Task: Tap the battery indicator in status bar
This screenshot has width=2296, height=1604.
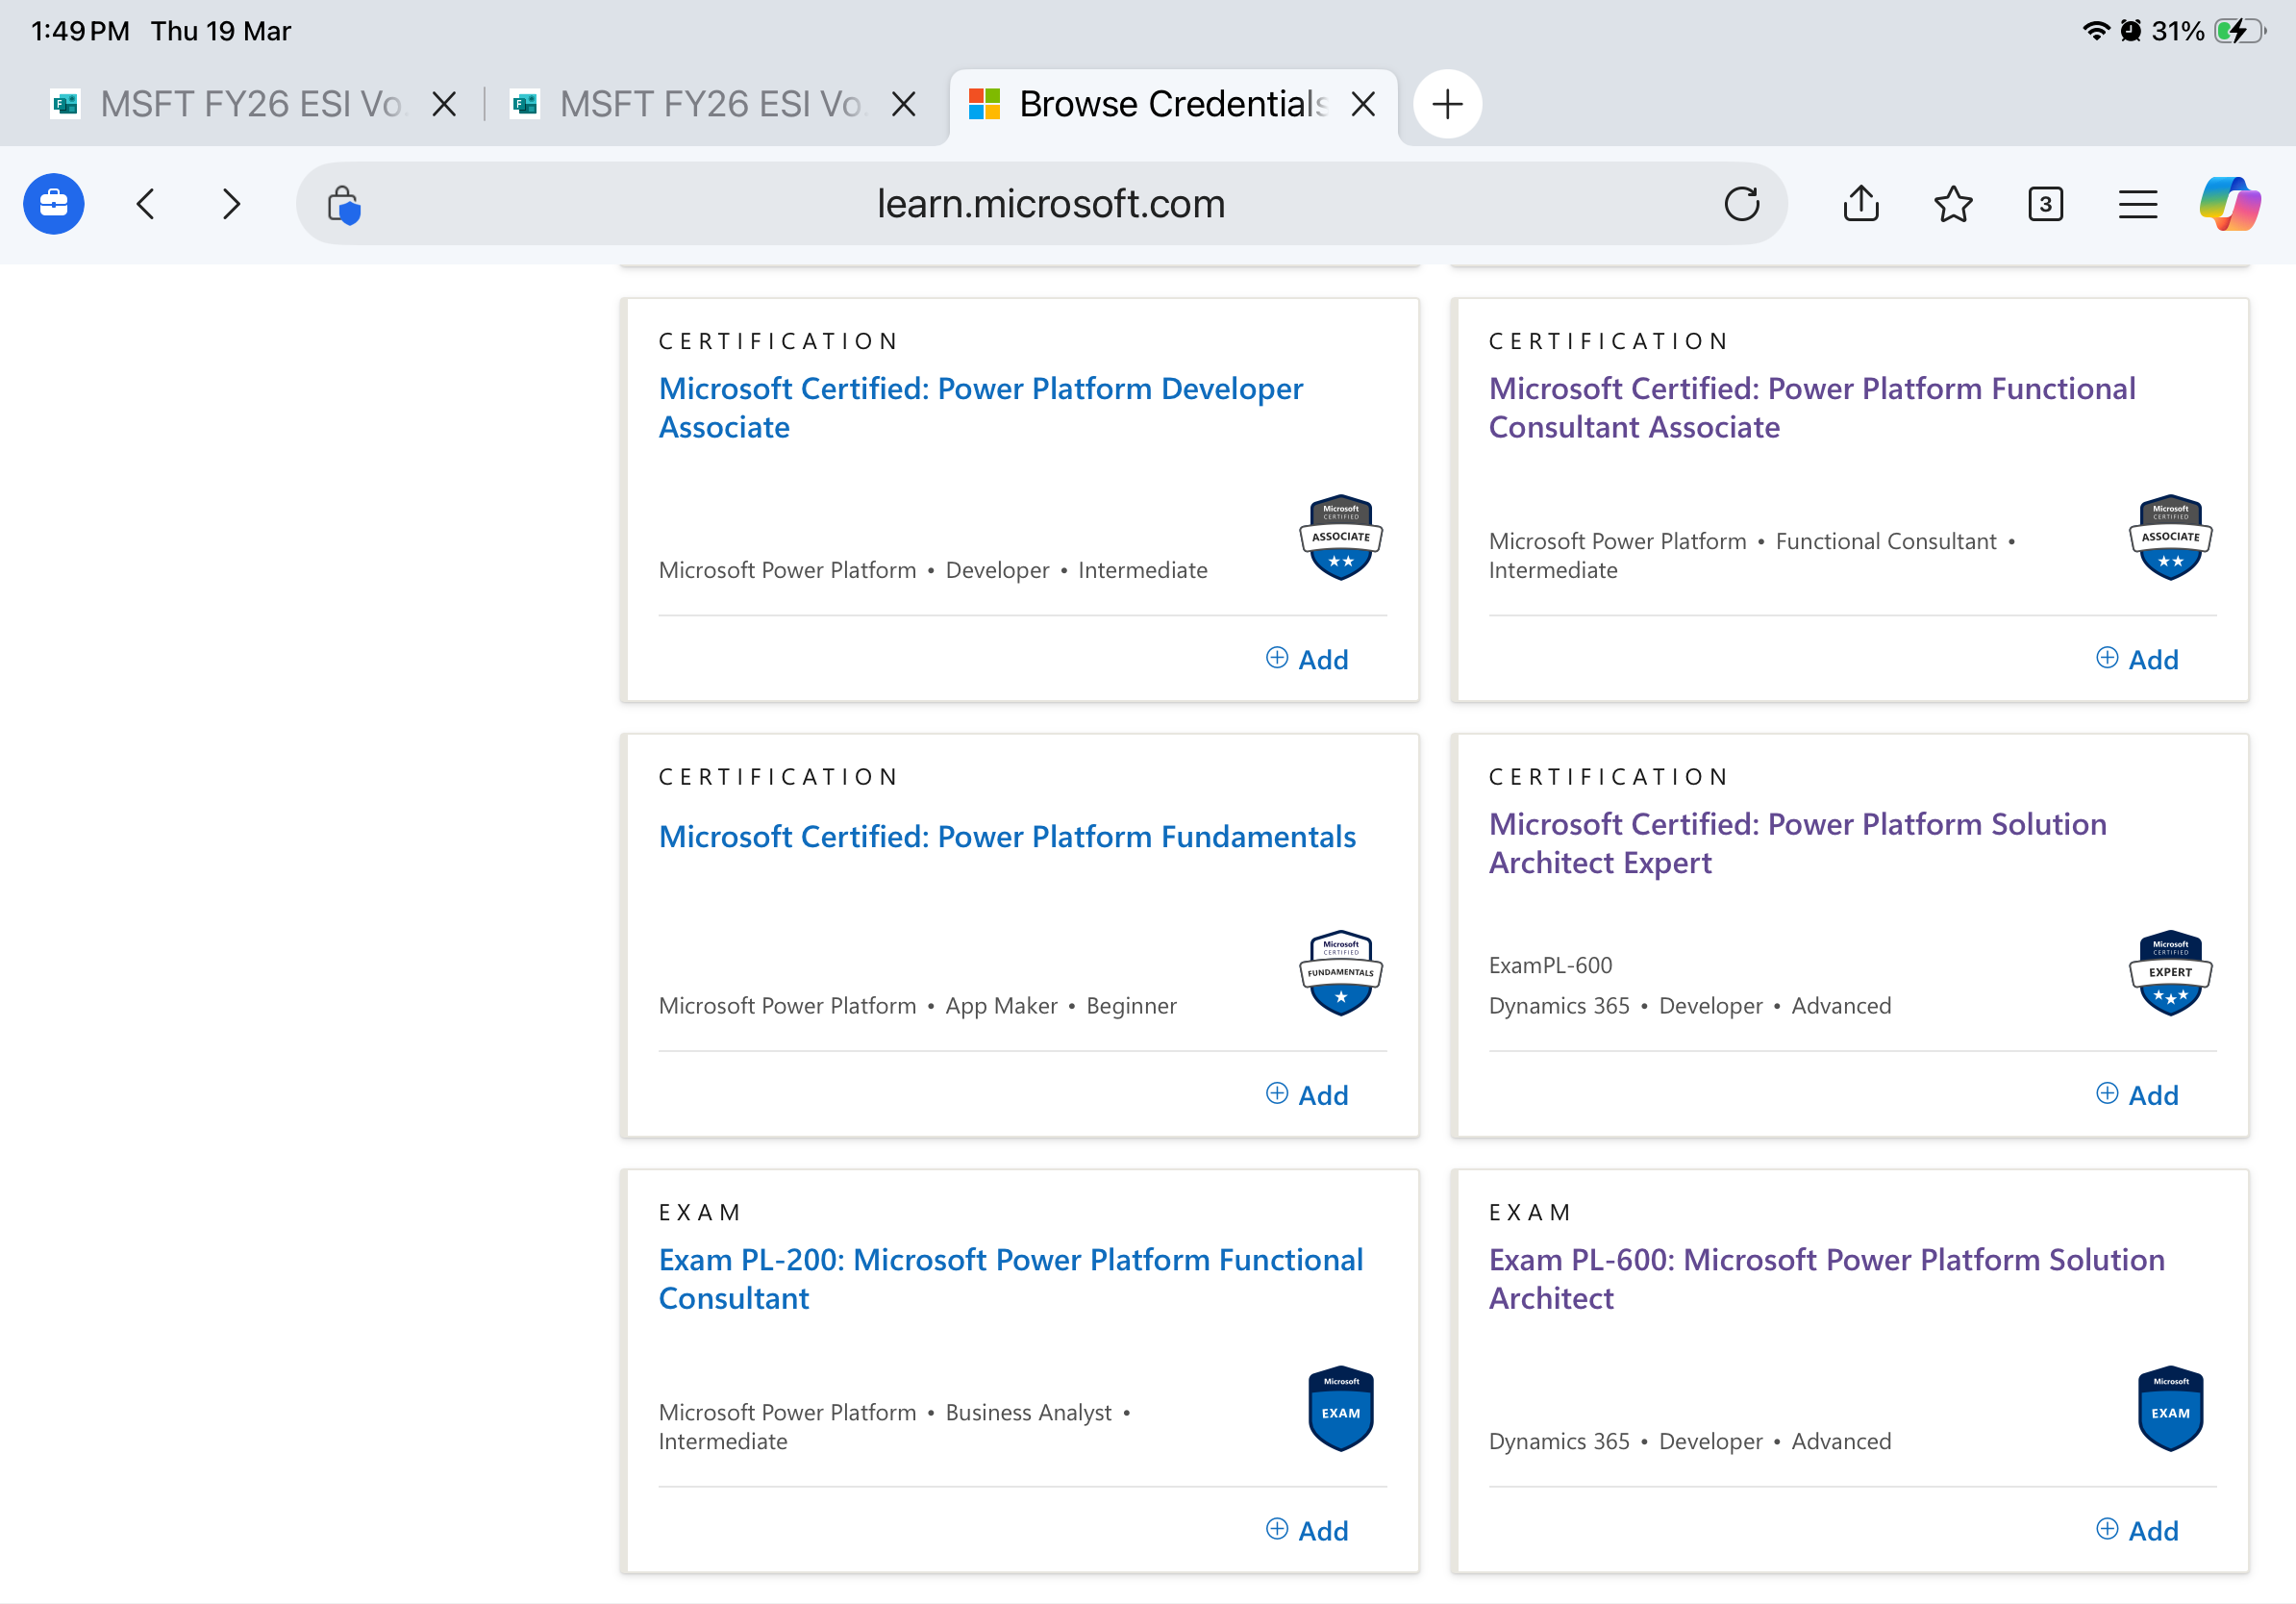Action: pyautogui.click(x=2239, y=31)
